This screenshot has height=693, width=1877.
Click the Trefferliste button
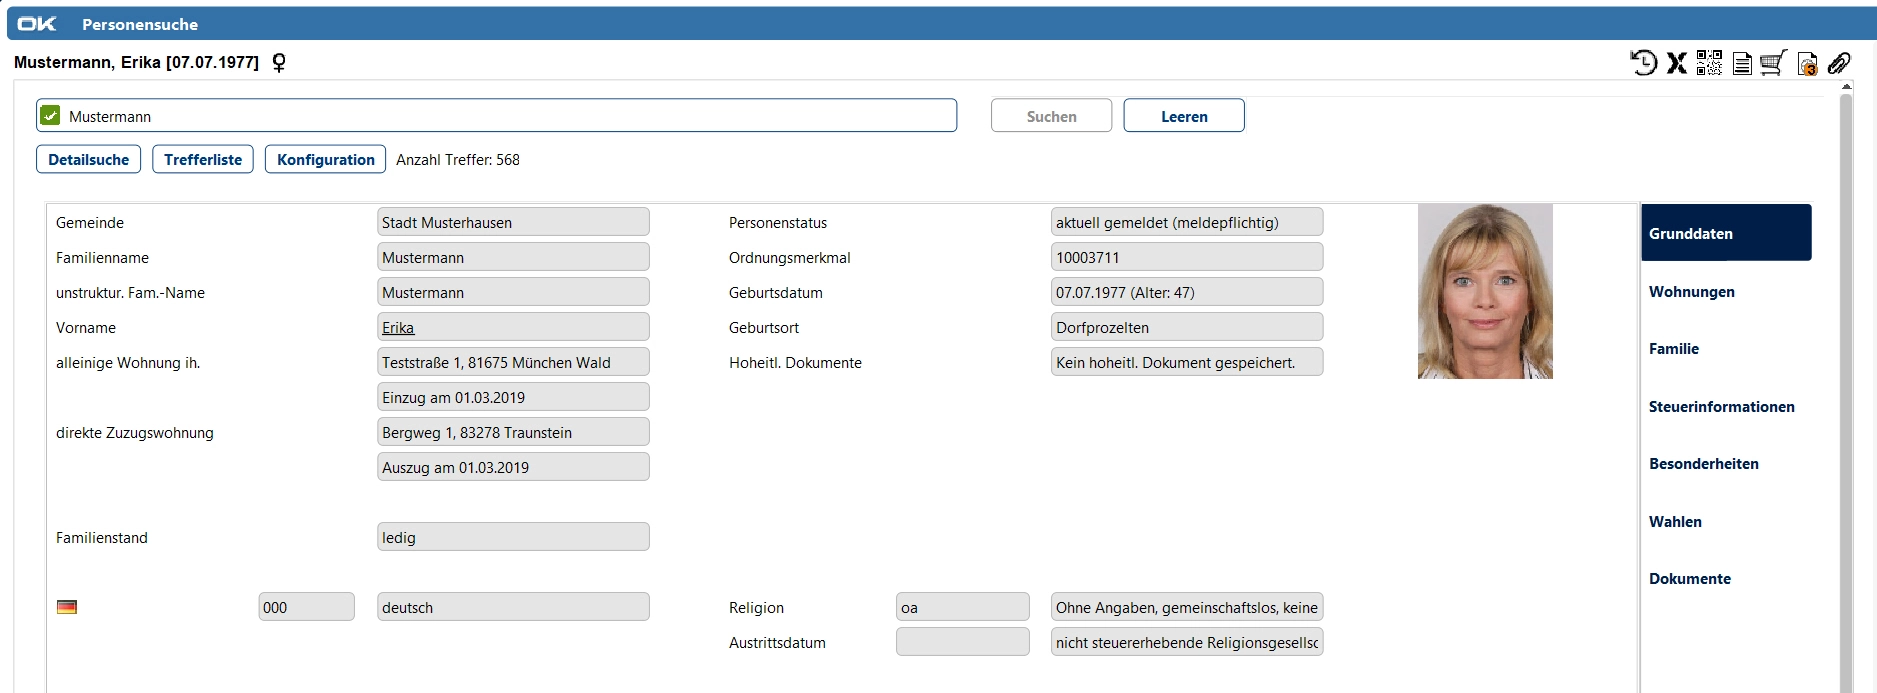pyautogui.click(x=203, y=160)
